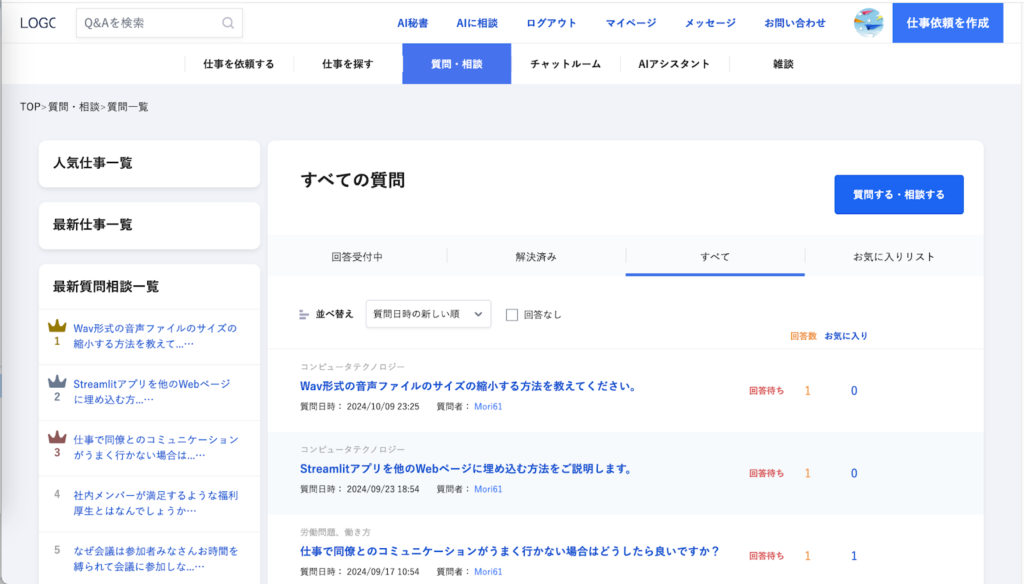Open the AI秘書 header link
This screenshot has width=1024, height=584.
click(x=412, y=23)
